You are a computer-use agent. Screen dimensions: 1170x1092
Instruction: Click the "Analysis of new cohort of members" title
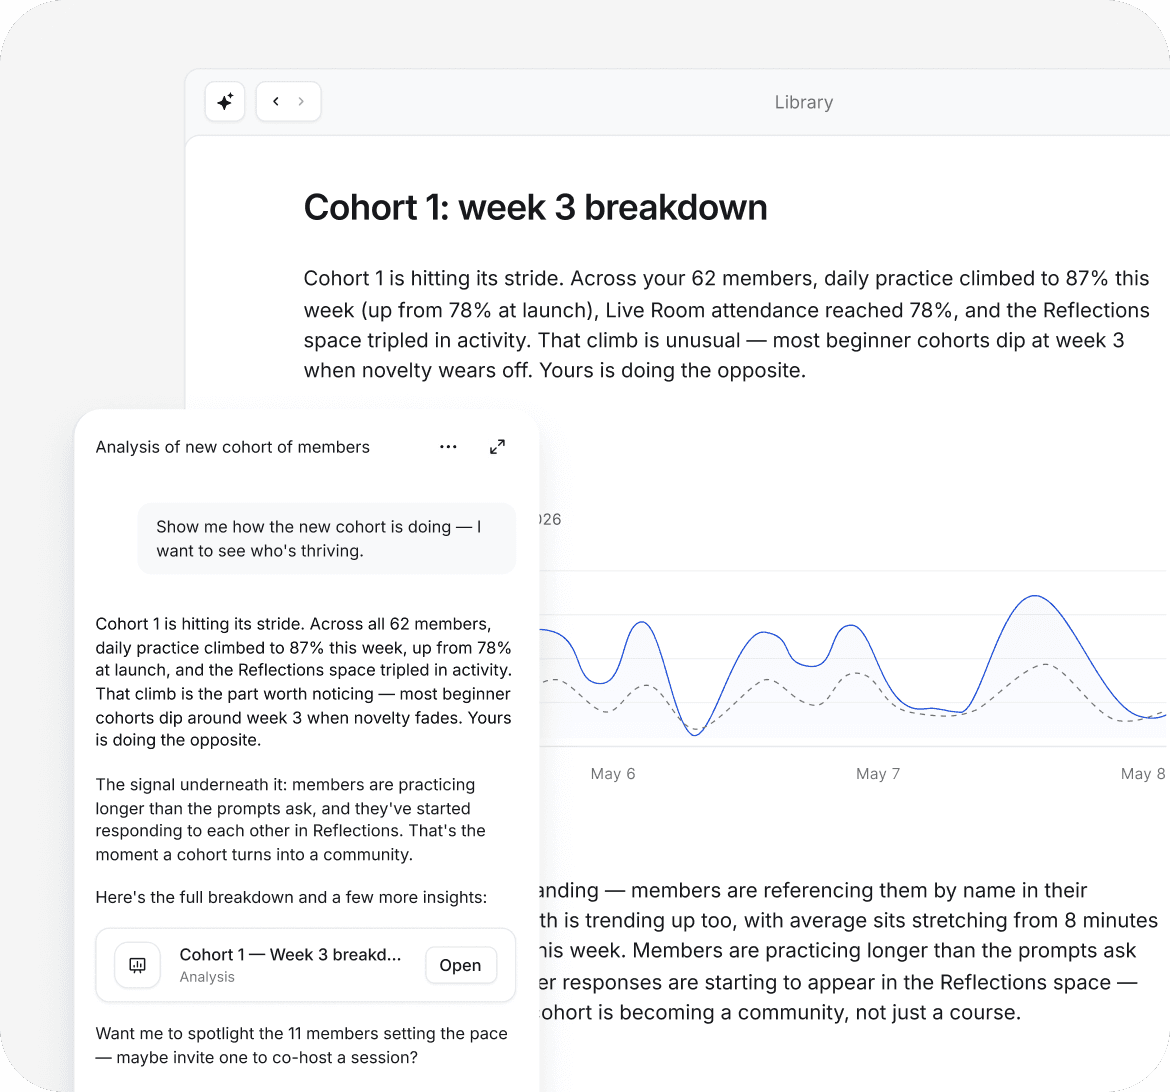[x=233, y=447]
